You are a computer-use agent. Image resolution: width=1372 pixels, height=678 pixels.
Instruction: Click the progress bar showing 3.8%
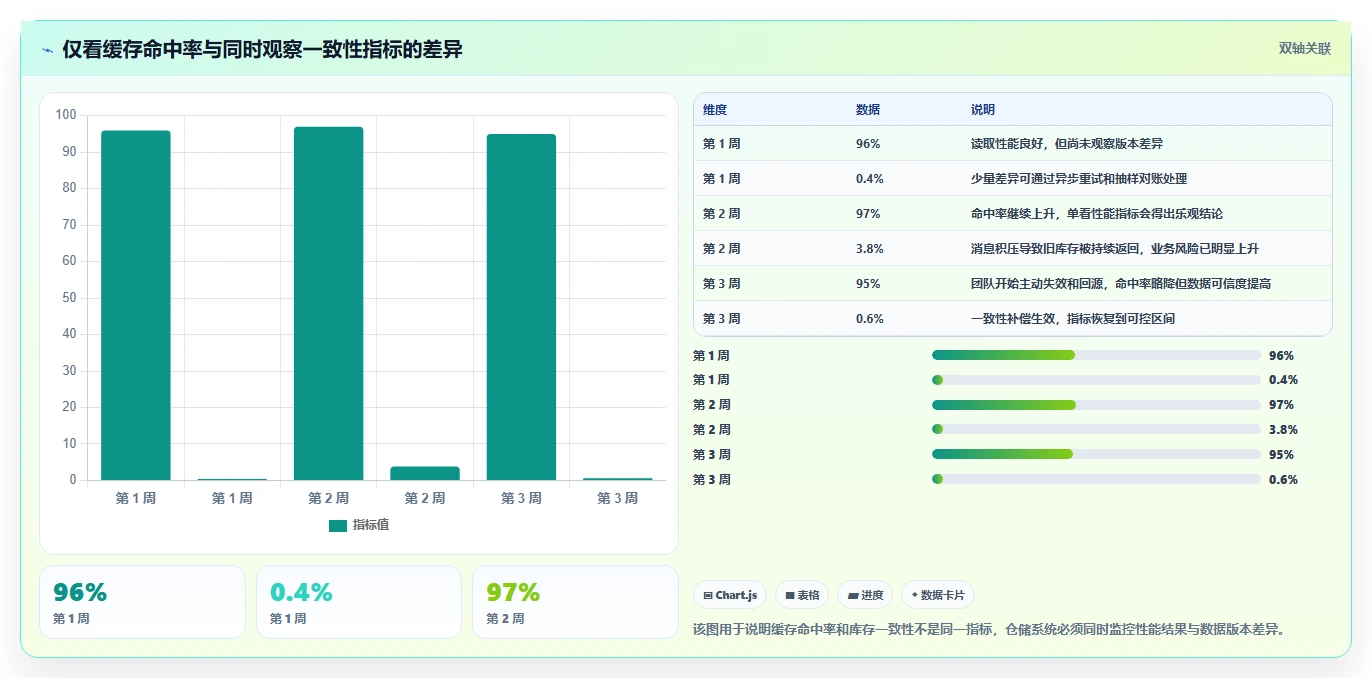point(1096,429)
